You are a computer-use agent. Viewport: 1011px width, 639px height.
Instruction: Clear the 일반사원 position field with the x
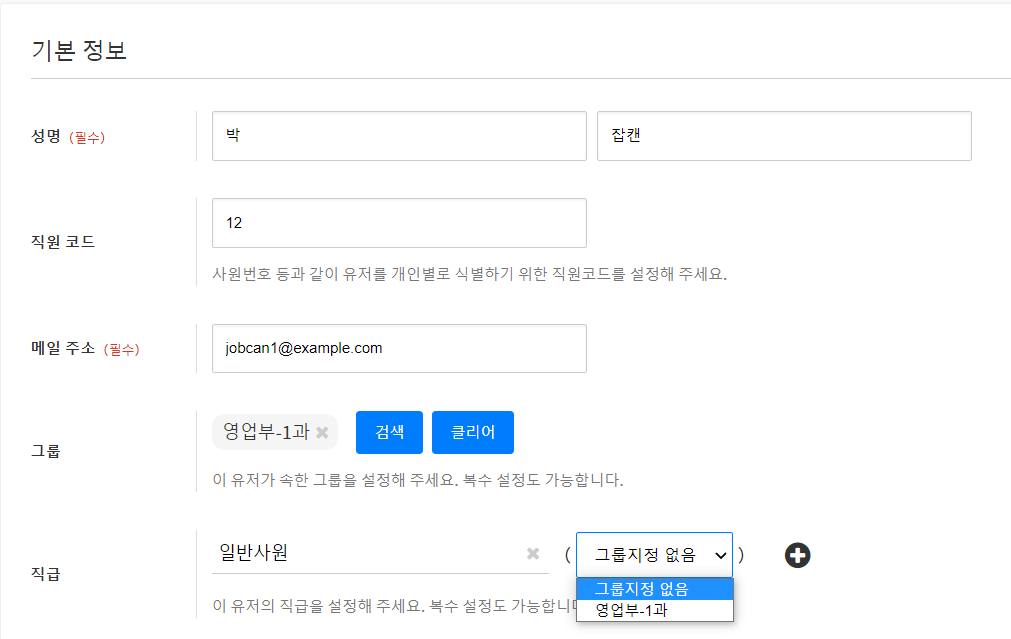point(533,554)
